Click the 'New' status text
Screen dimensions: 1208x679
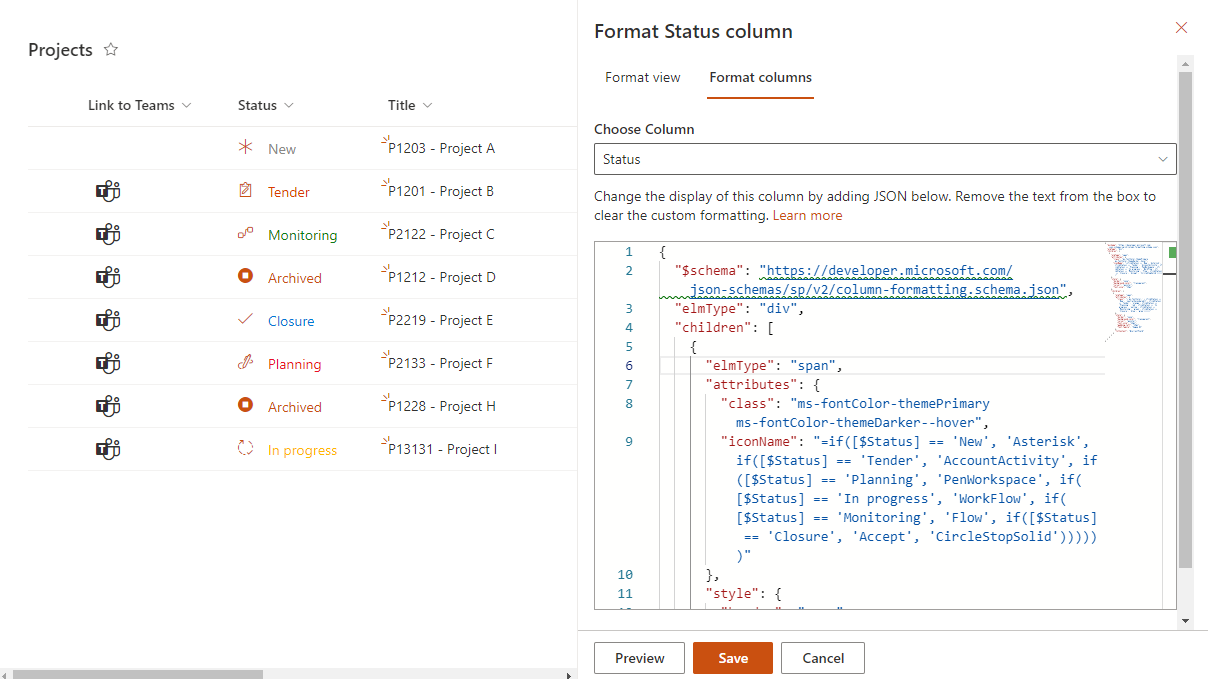[282, 149]
